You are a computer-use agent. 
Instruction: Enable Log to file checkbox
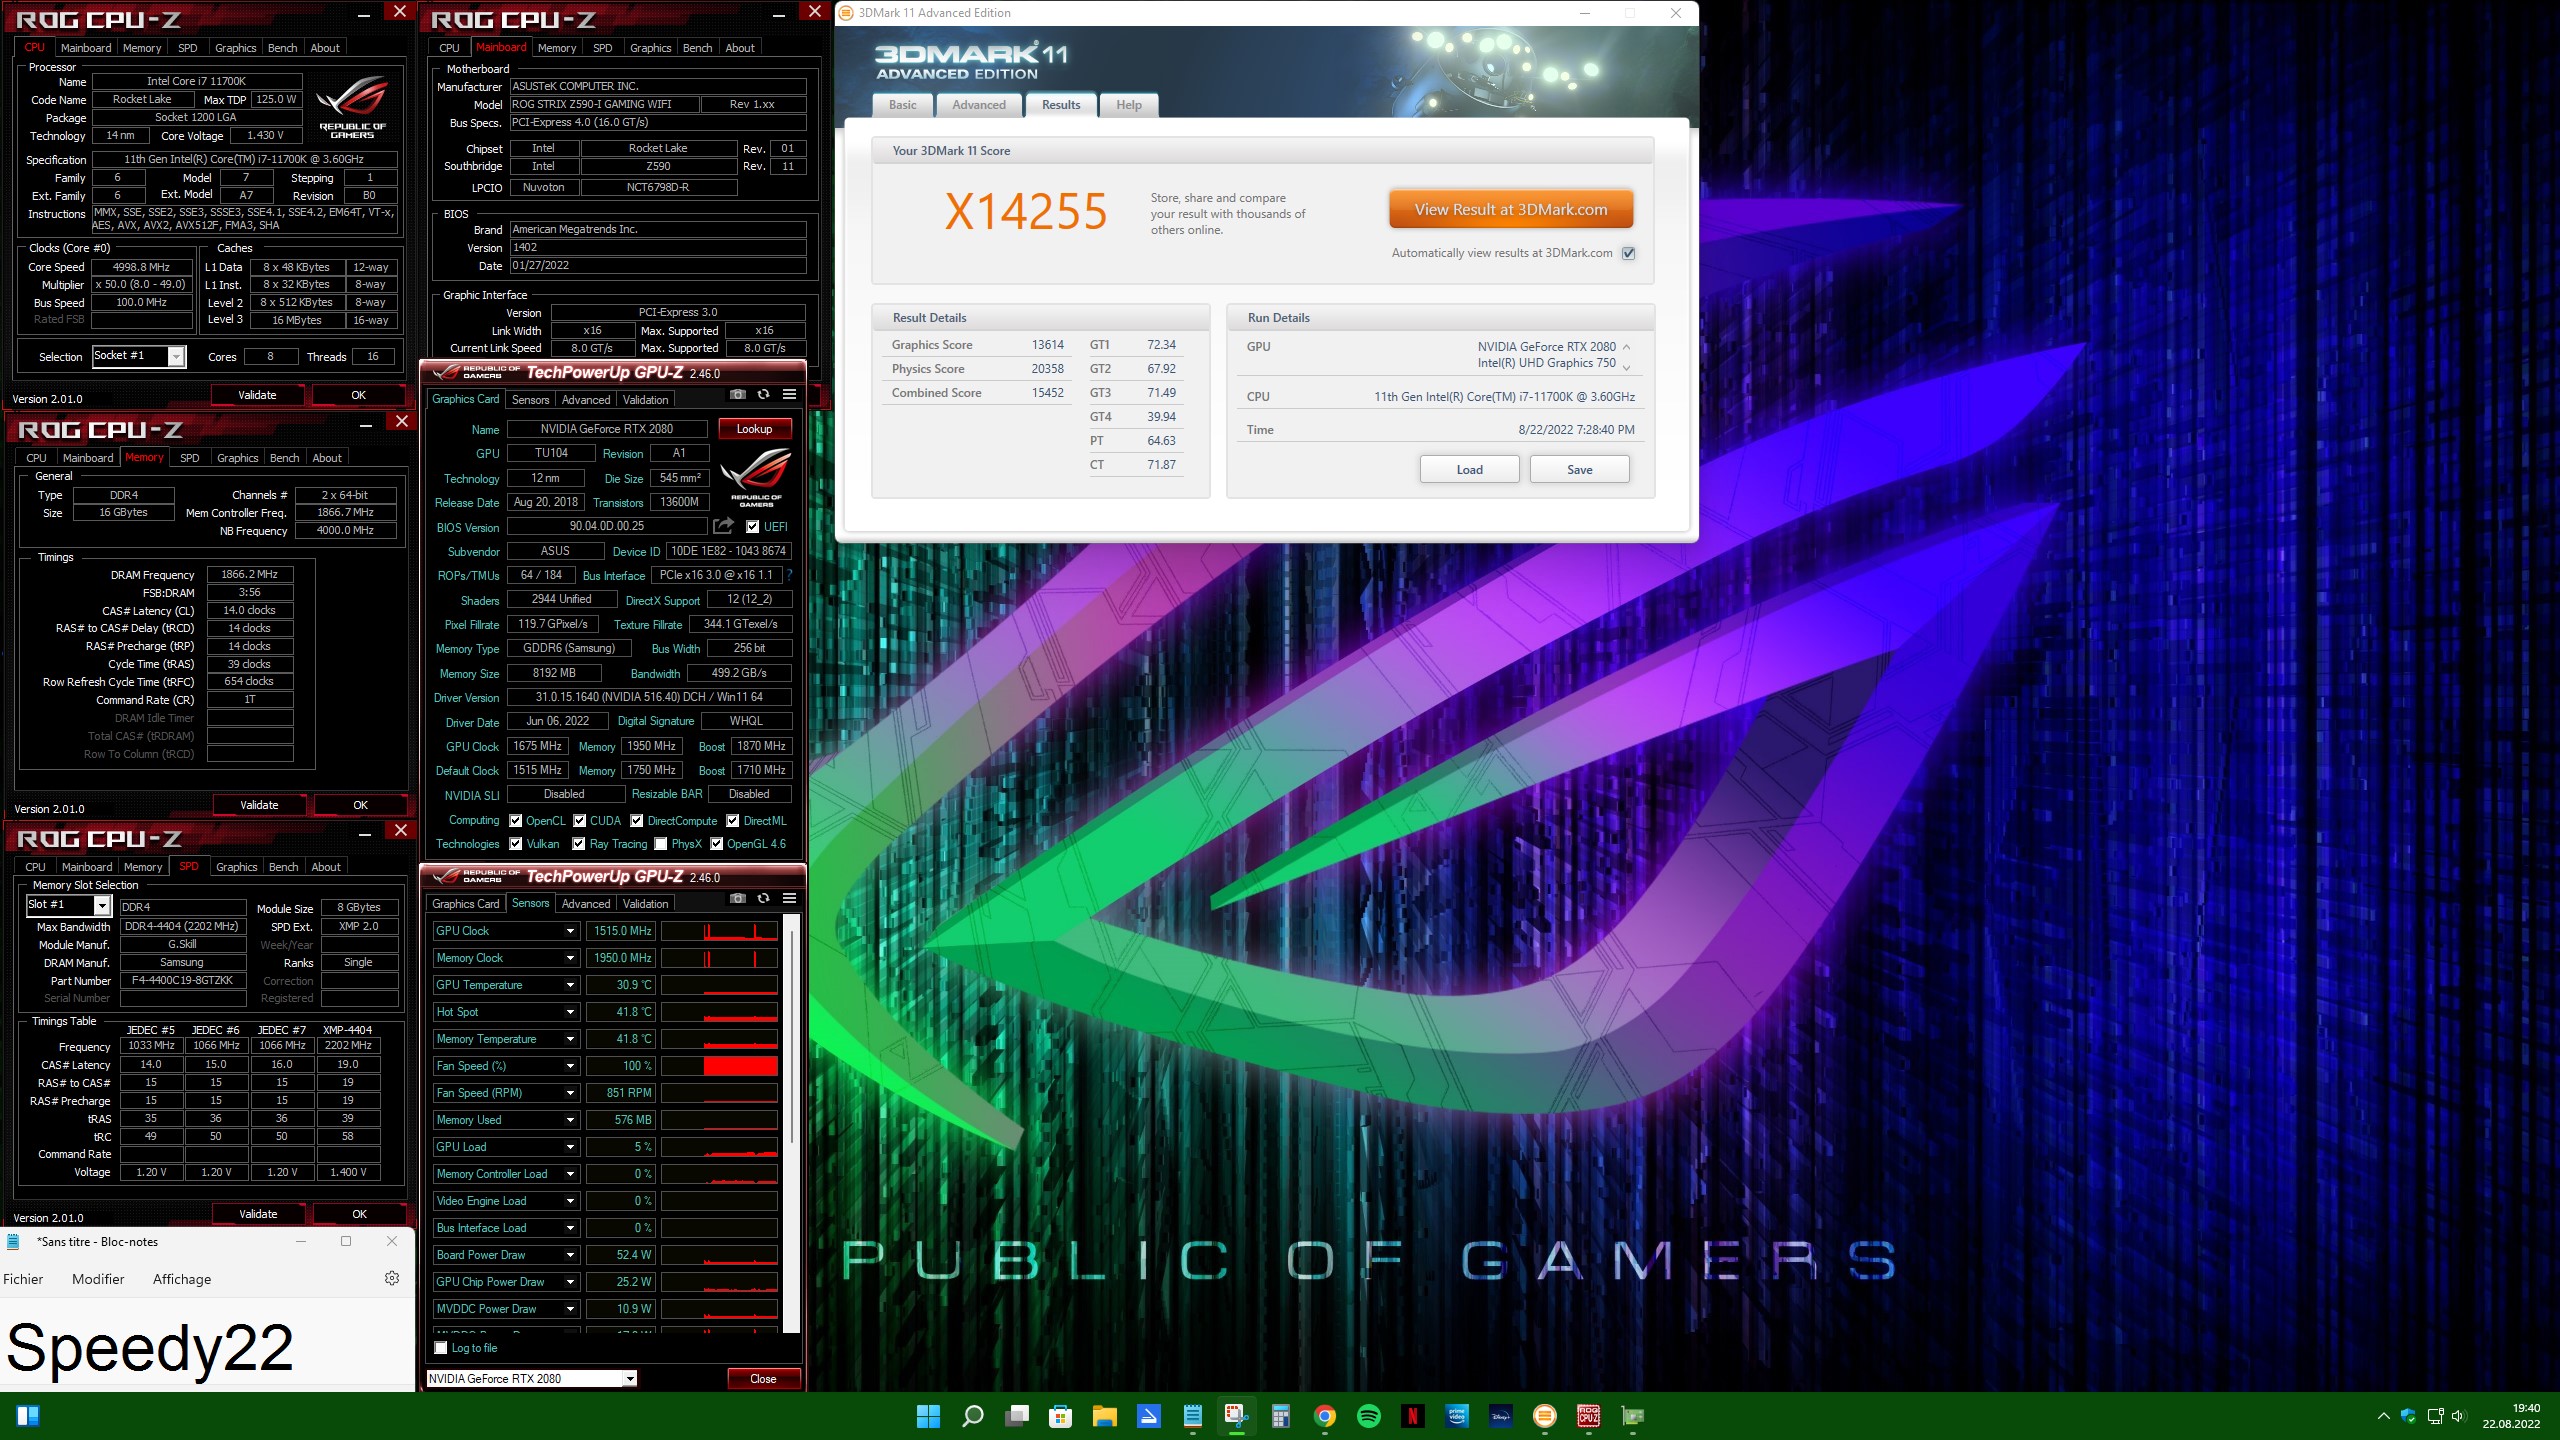(441, 1348)
